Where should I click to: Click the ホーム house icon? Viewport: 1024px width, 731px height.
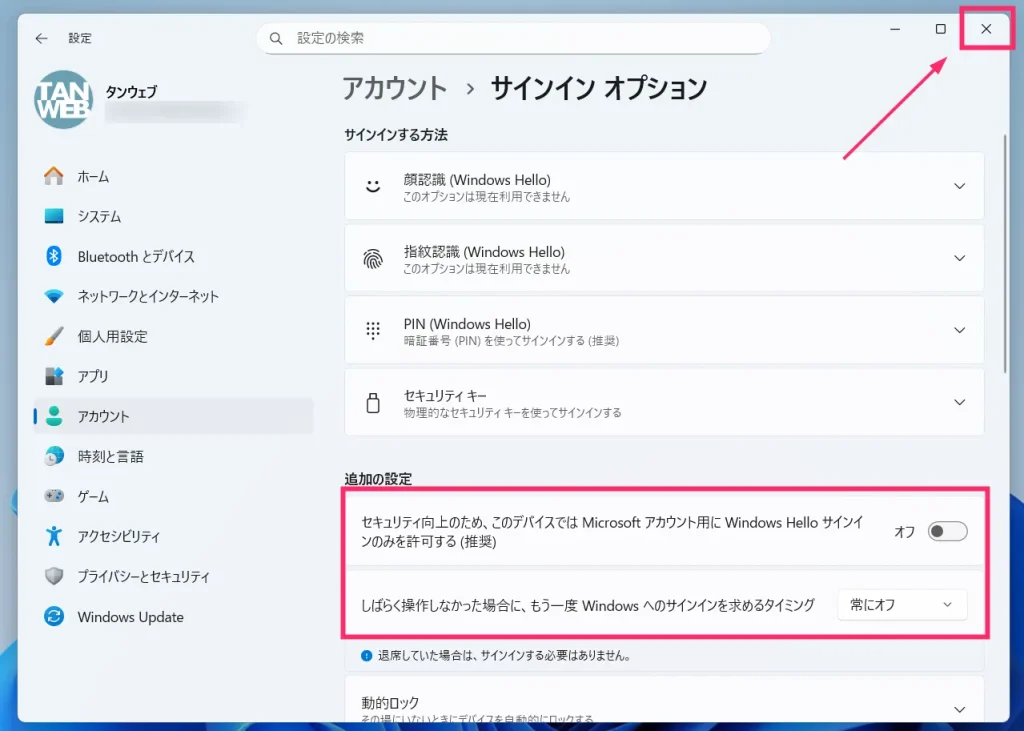54,176
